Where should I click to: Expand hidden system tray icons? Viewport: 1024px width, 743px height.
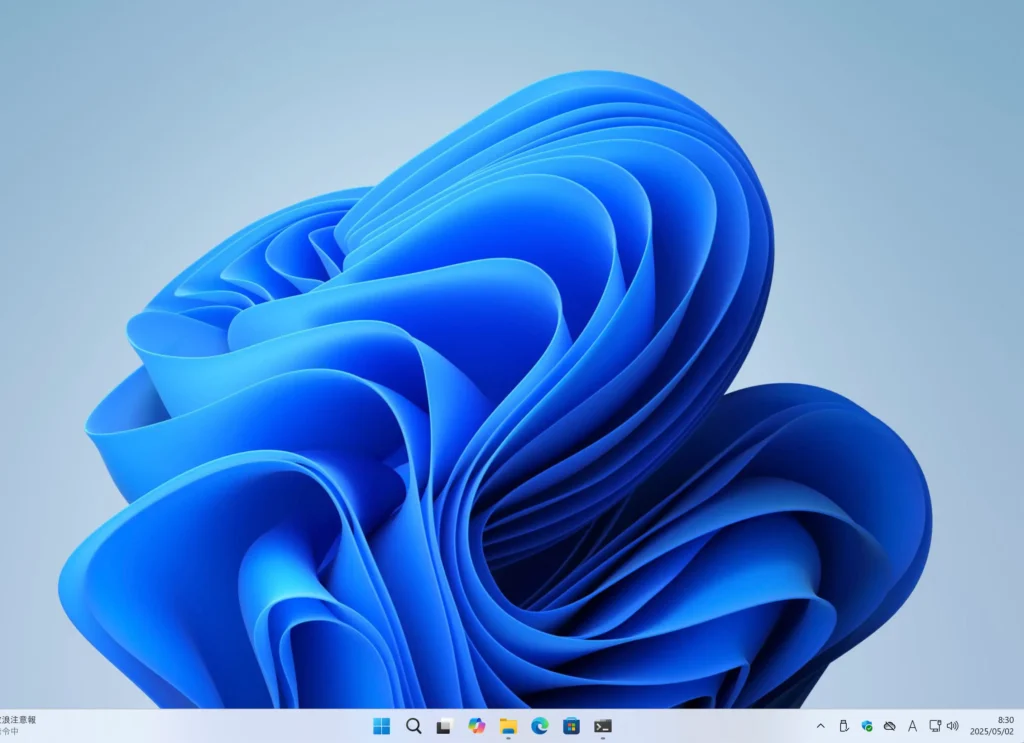[x=820, y=728]
